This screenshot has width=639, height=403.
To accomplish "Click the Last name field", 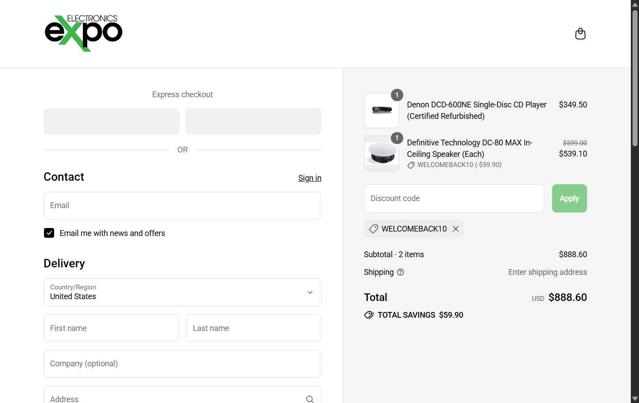I will pyautogui.click(x=253, y=328).
